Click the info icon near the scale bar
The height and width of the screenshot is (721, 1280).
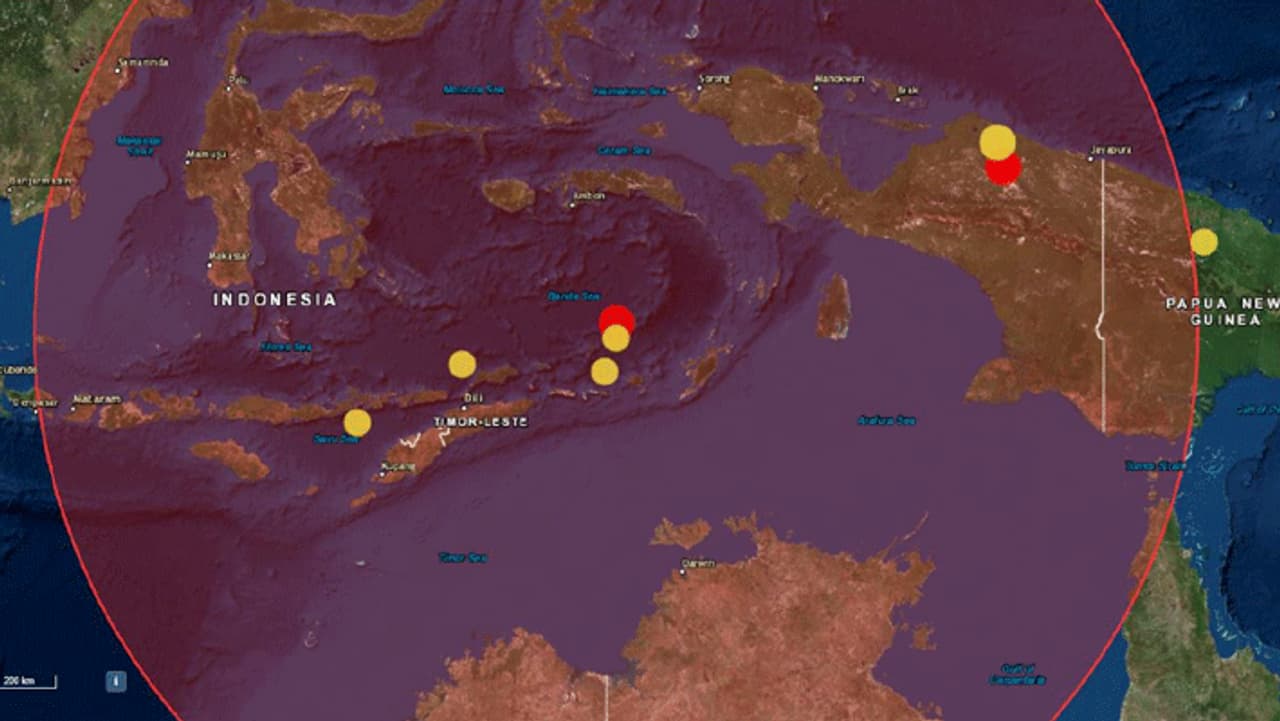pos(117,681)
